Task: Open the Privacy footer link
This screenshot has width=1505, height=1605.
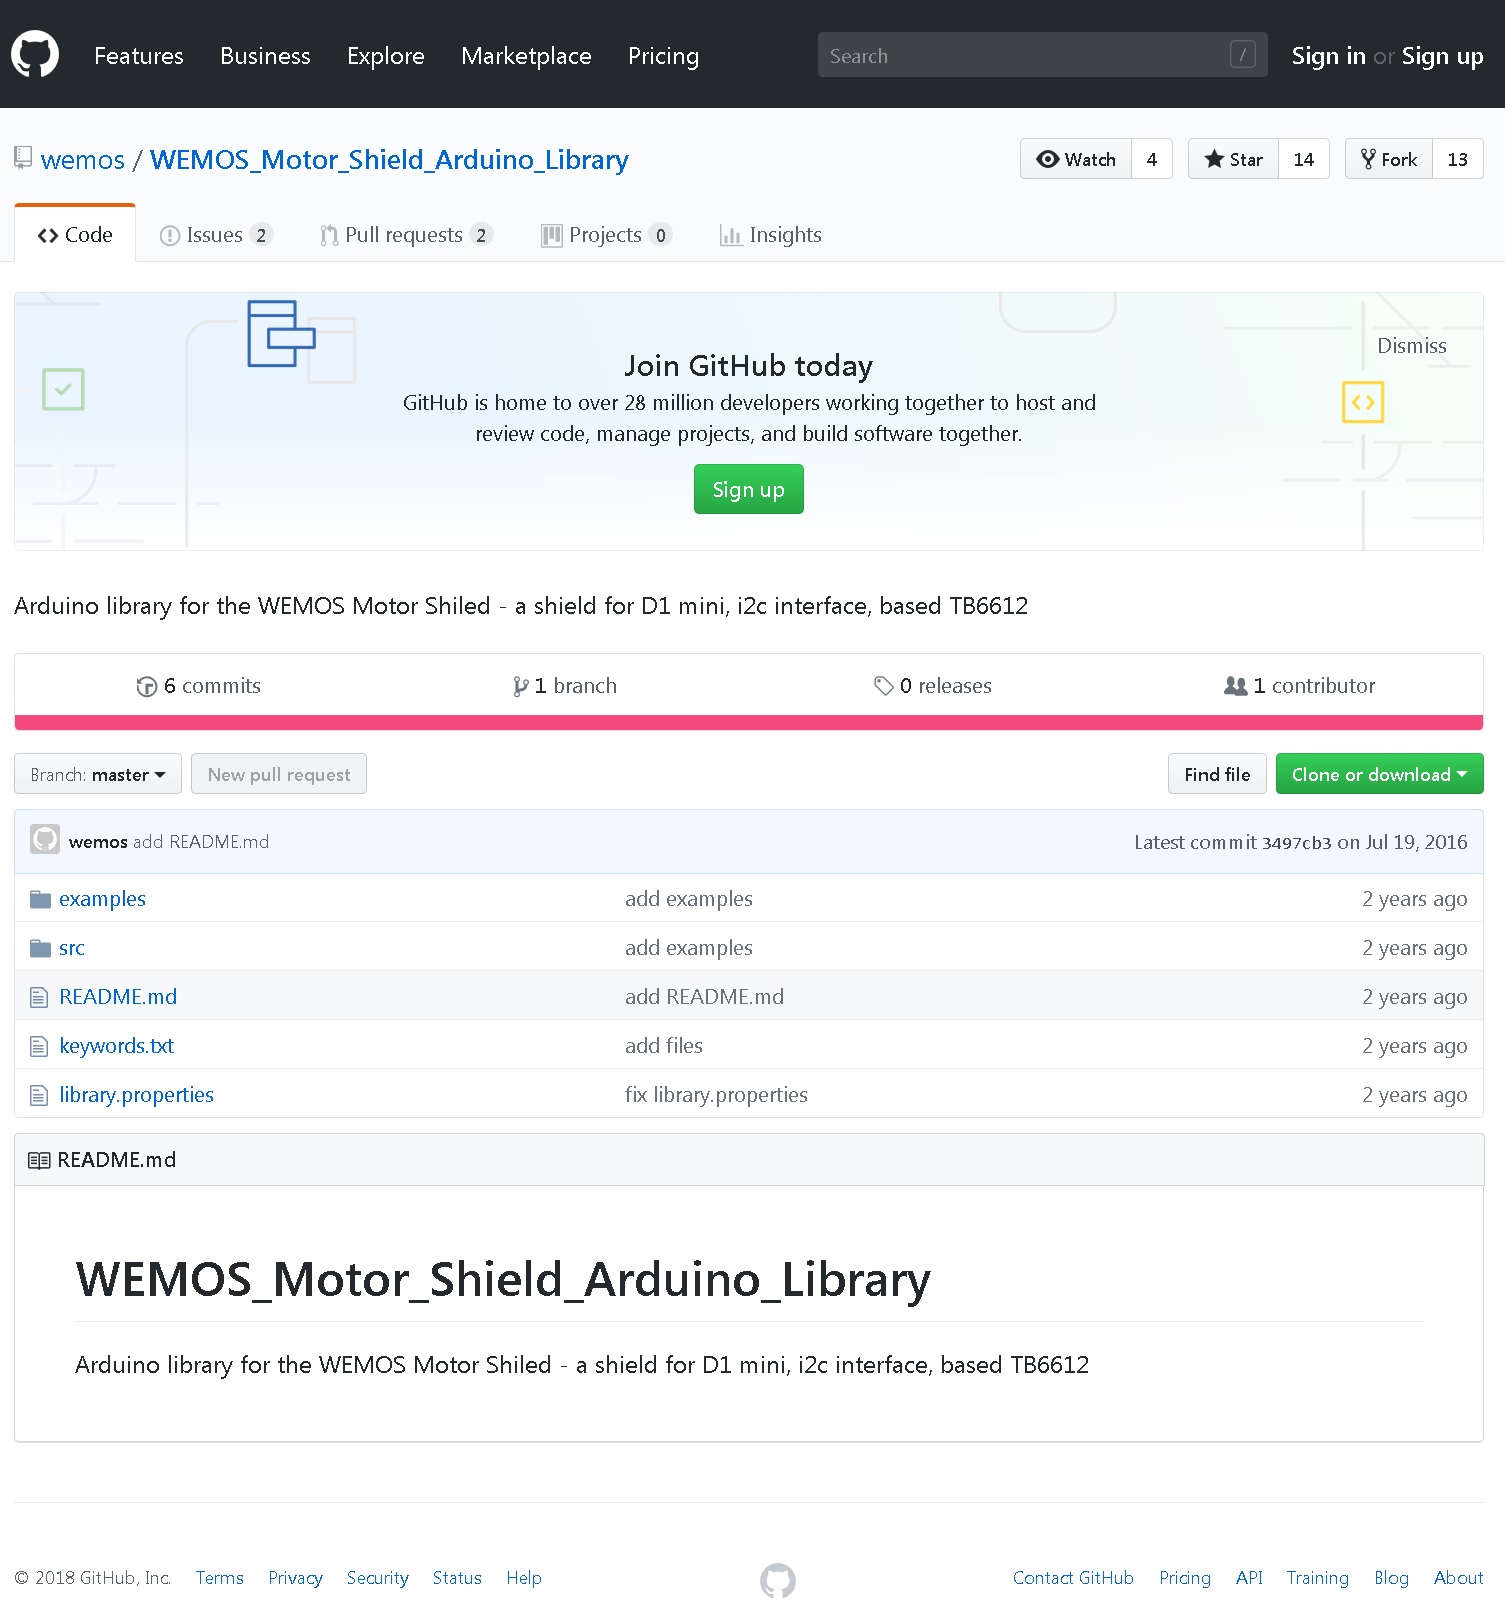Action: [x=295, y=1578]
